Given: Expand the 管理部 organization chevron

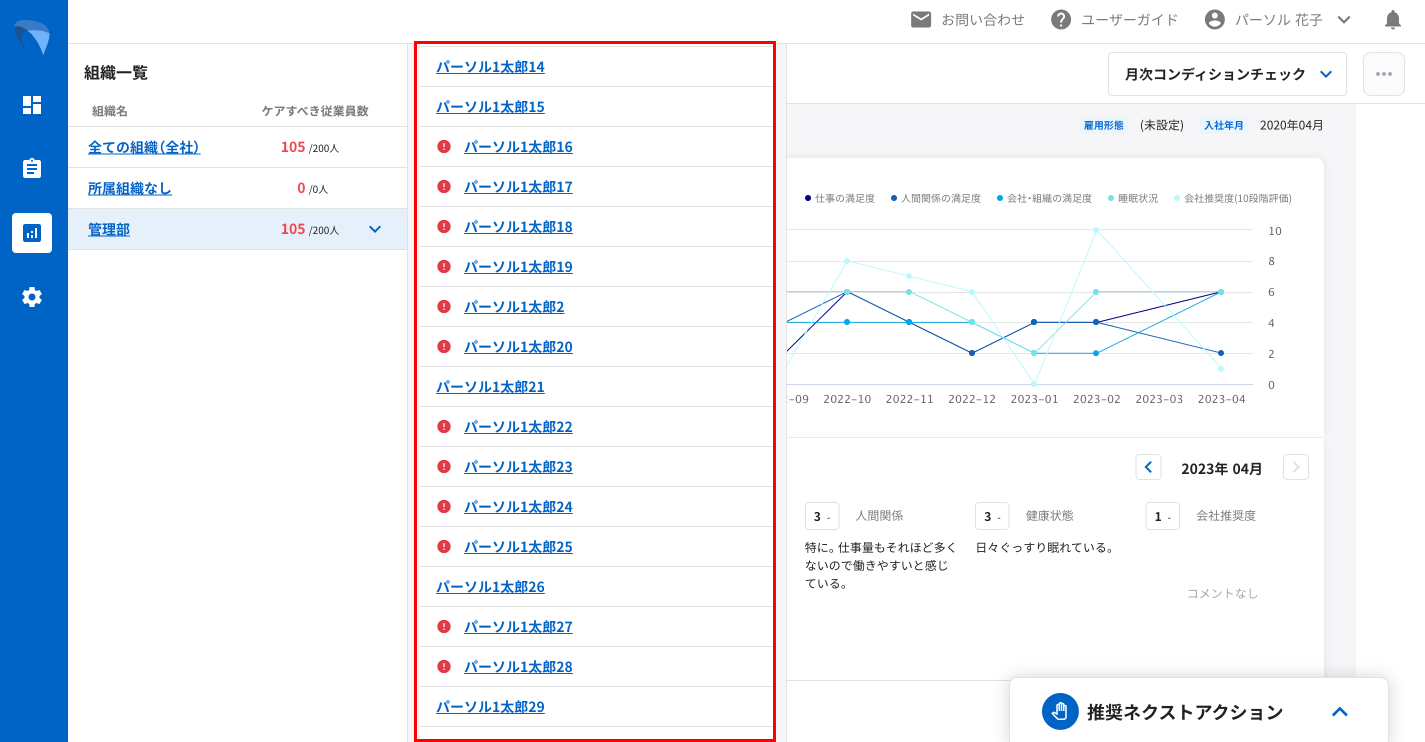Looking at the screenshot, I should (x=375, y=229).
